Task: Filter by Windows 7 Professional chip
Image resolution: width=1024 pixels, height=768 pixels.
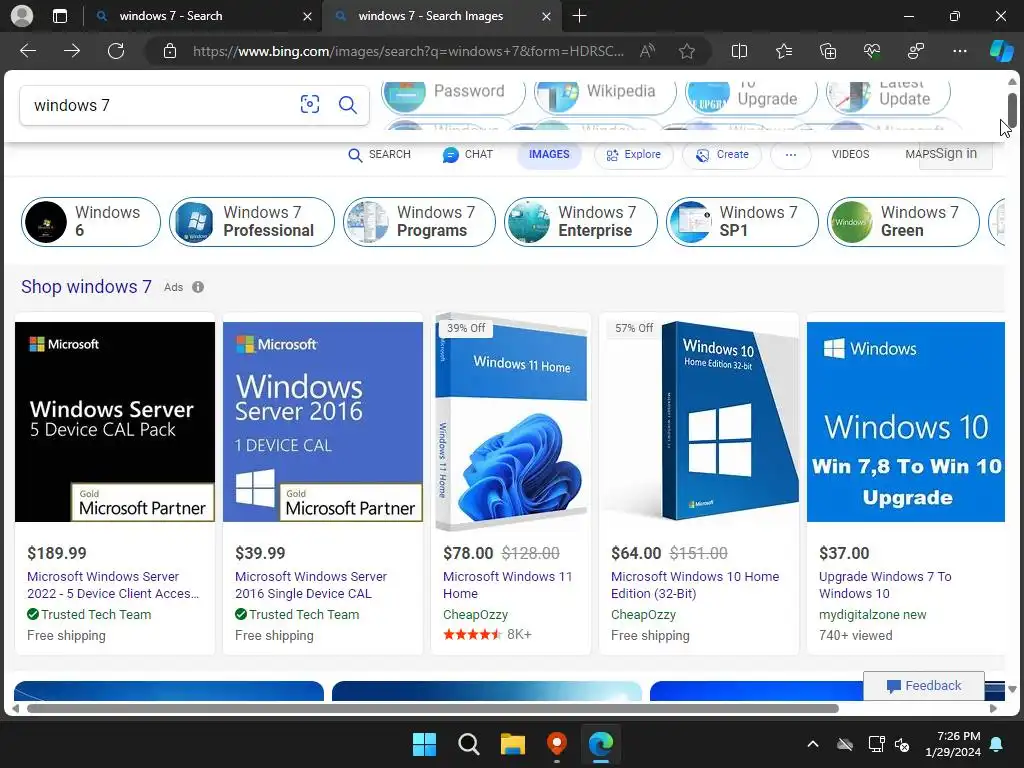Action: point(251,222)
